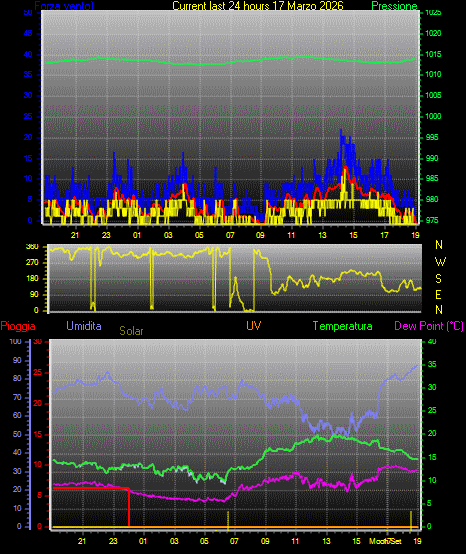Select the chart title 17 Marzo 2026
The width and height of the screenshot is (466, 554).
307,6
